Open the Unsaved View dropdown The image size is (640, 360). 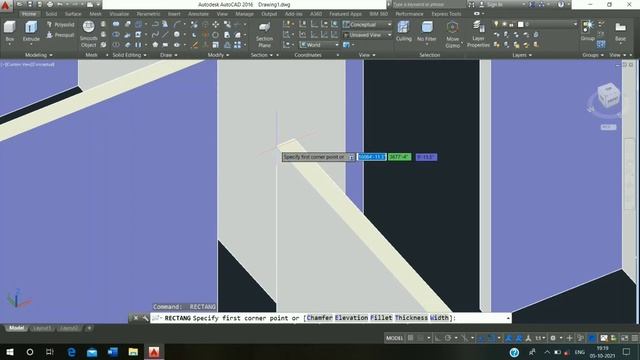367,35
